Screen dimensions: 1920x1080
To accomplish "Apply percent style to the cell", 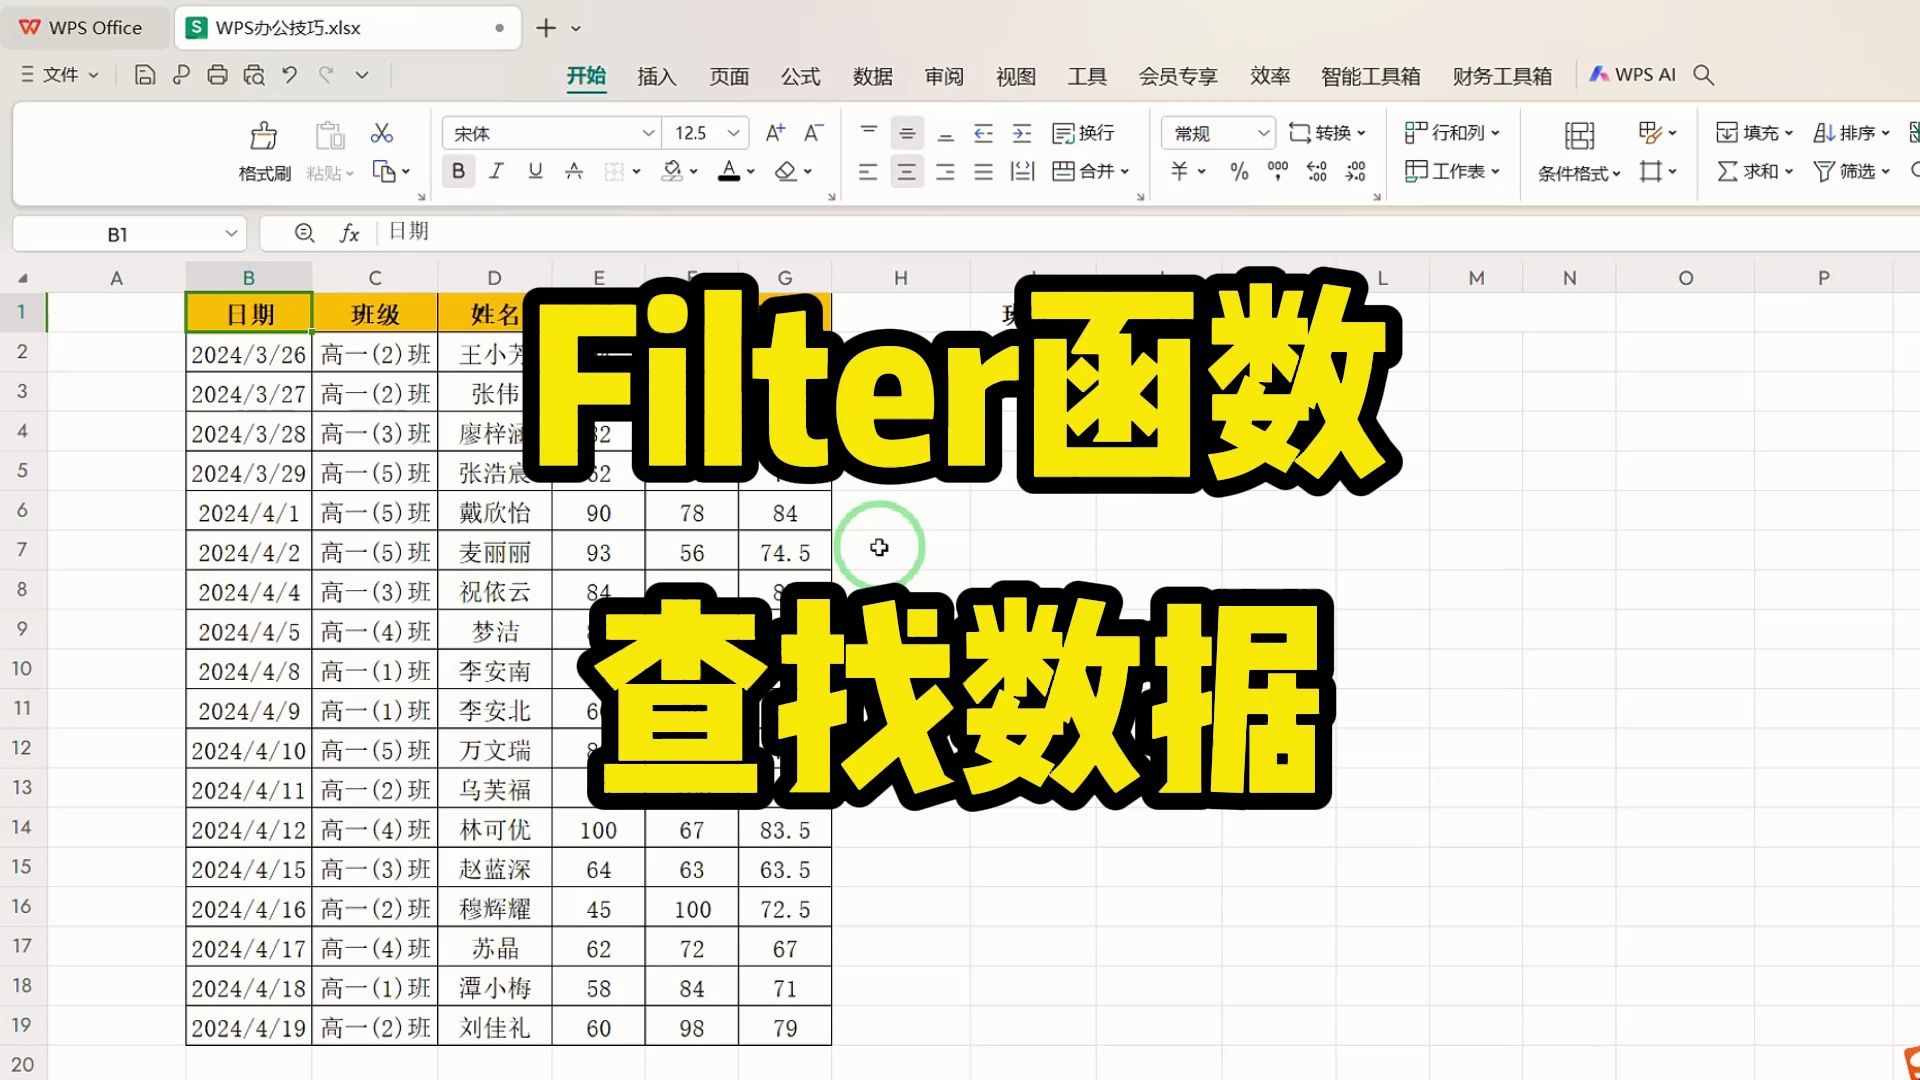I will [1239, 171].
